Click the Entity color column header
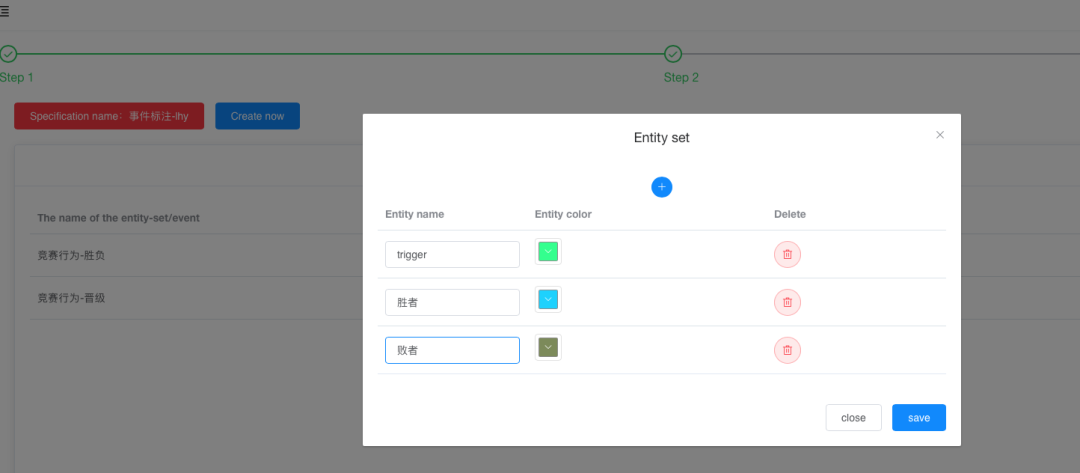Screen dimensions: 1080x473 coord(563,214)
